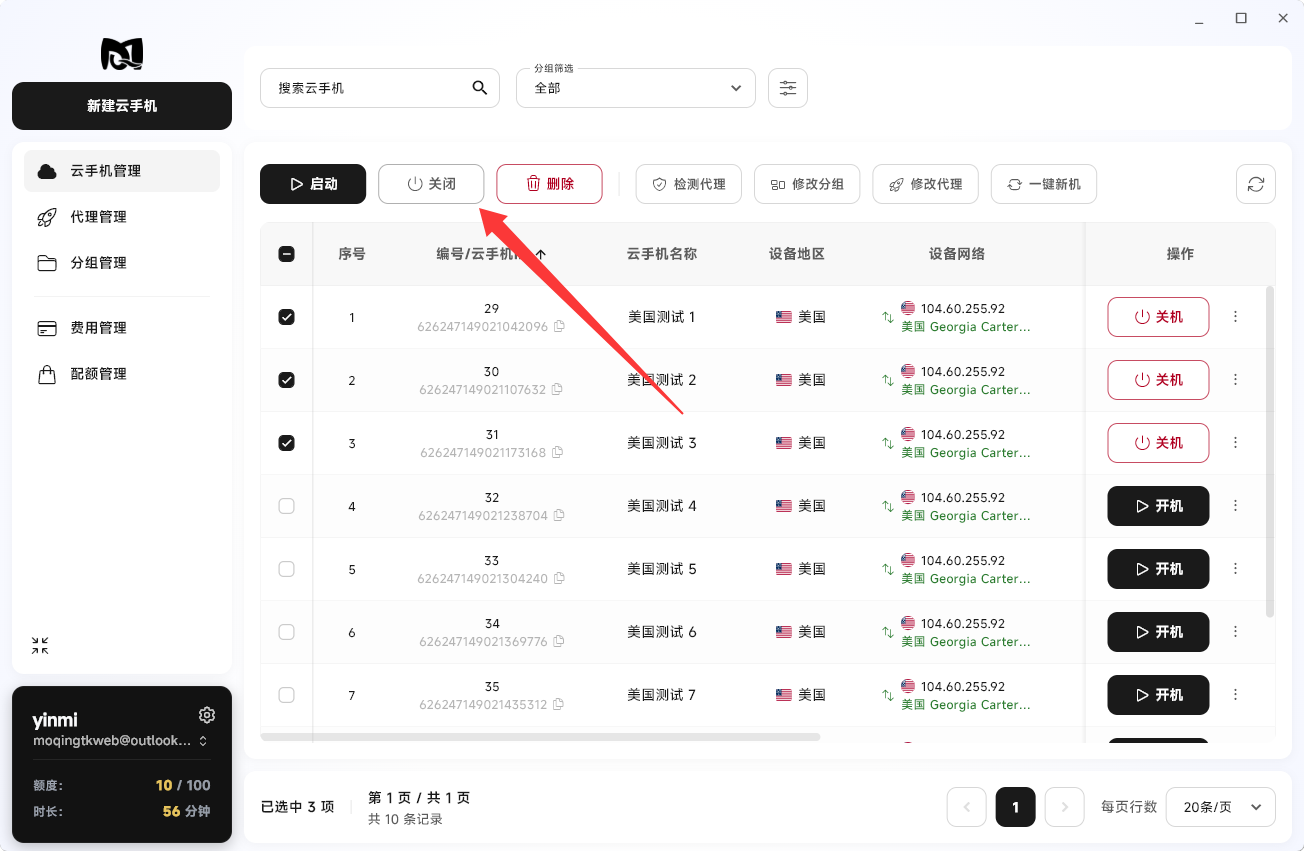The height and width of the screenshot is (851, 1304).
Task: Click 关机 for 美国测试 3
Action: point(1158,443)
